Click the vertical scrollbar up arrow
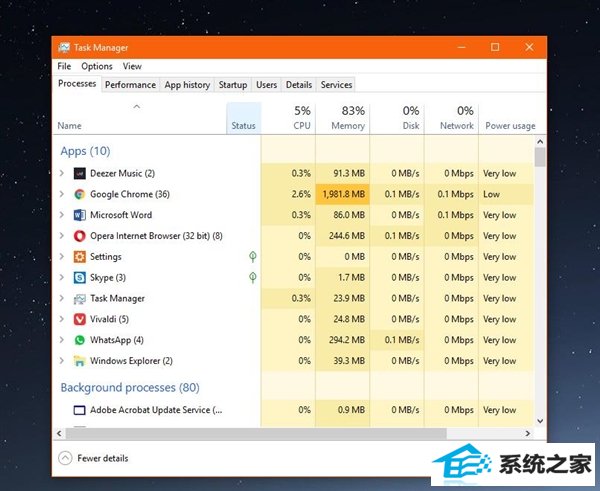This screenshot has width=600, height=491. coord(540,142)
